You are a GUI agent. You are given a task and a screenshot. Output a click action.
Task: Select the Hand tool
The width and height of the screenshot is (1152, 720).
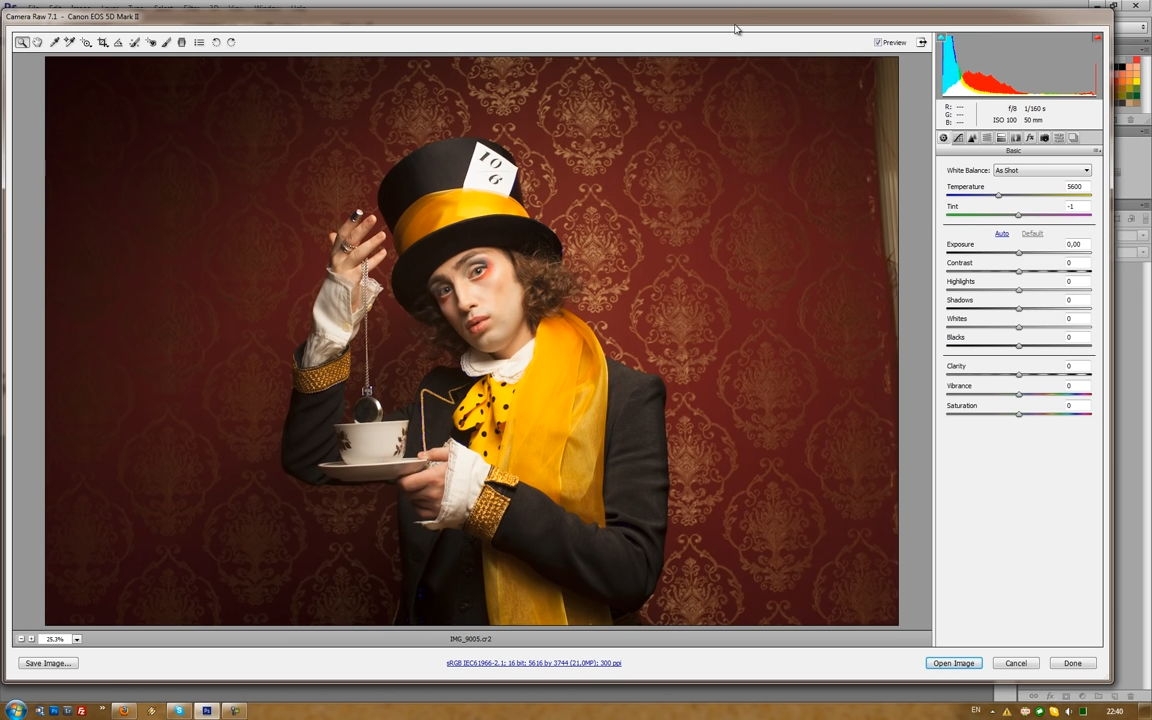click(37, 43)
